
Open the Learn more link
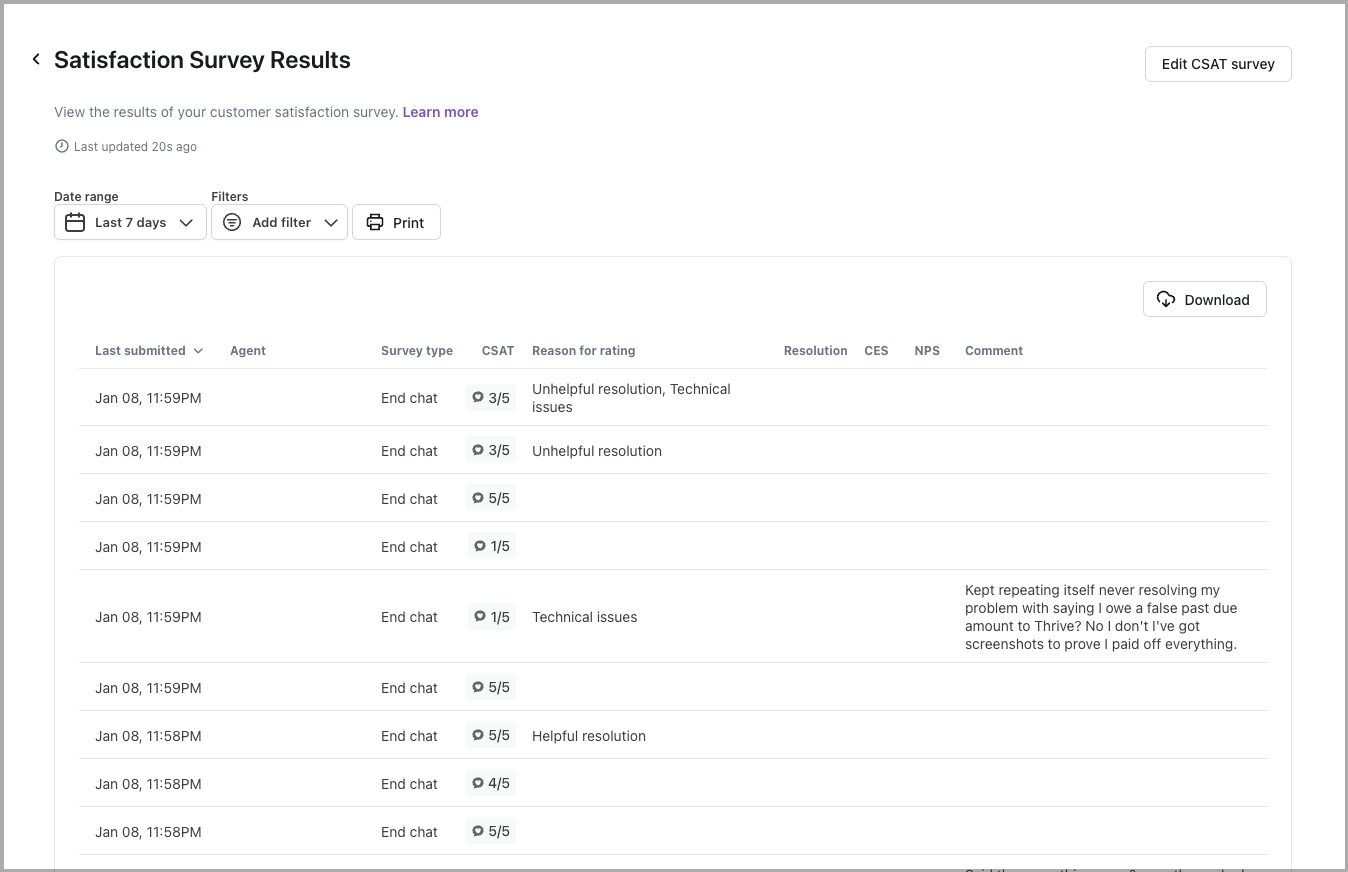coord(440,112)
